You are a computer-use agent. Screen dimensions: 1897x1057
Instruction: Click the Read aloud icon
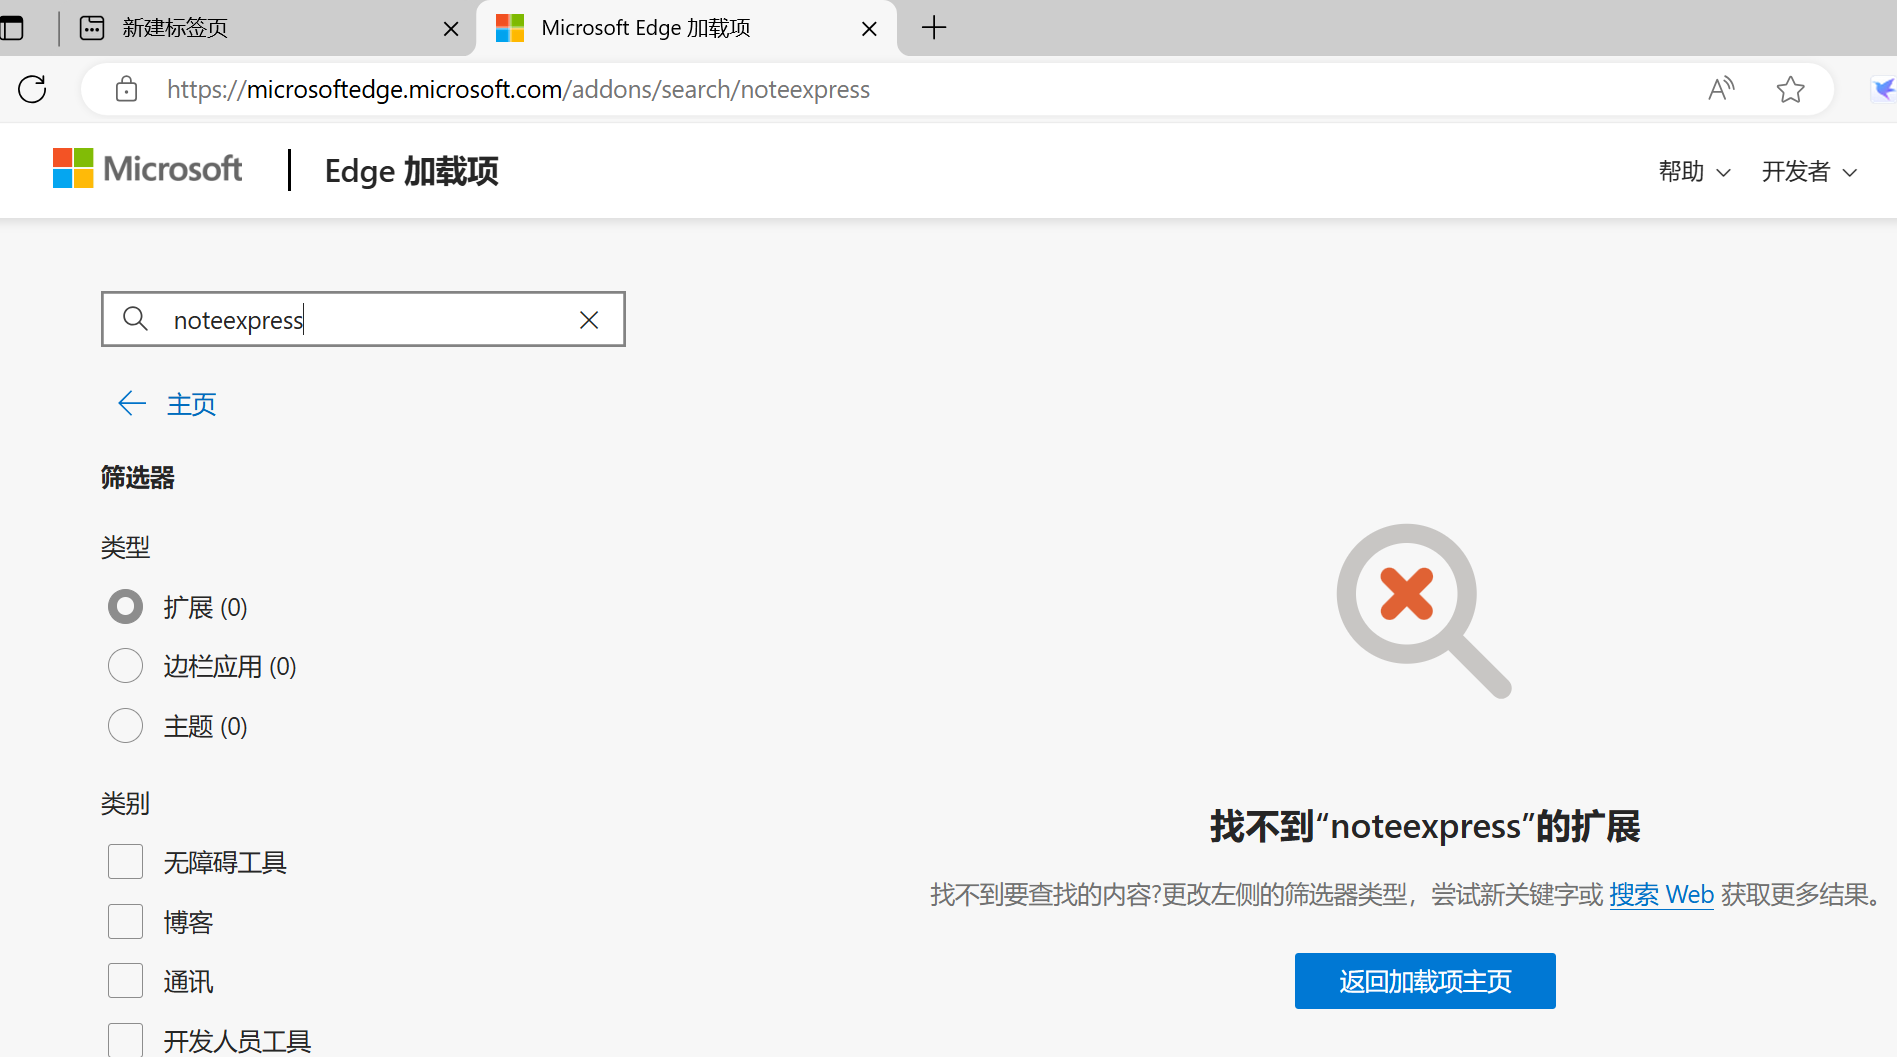(1721, 89)
